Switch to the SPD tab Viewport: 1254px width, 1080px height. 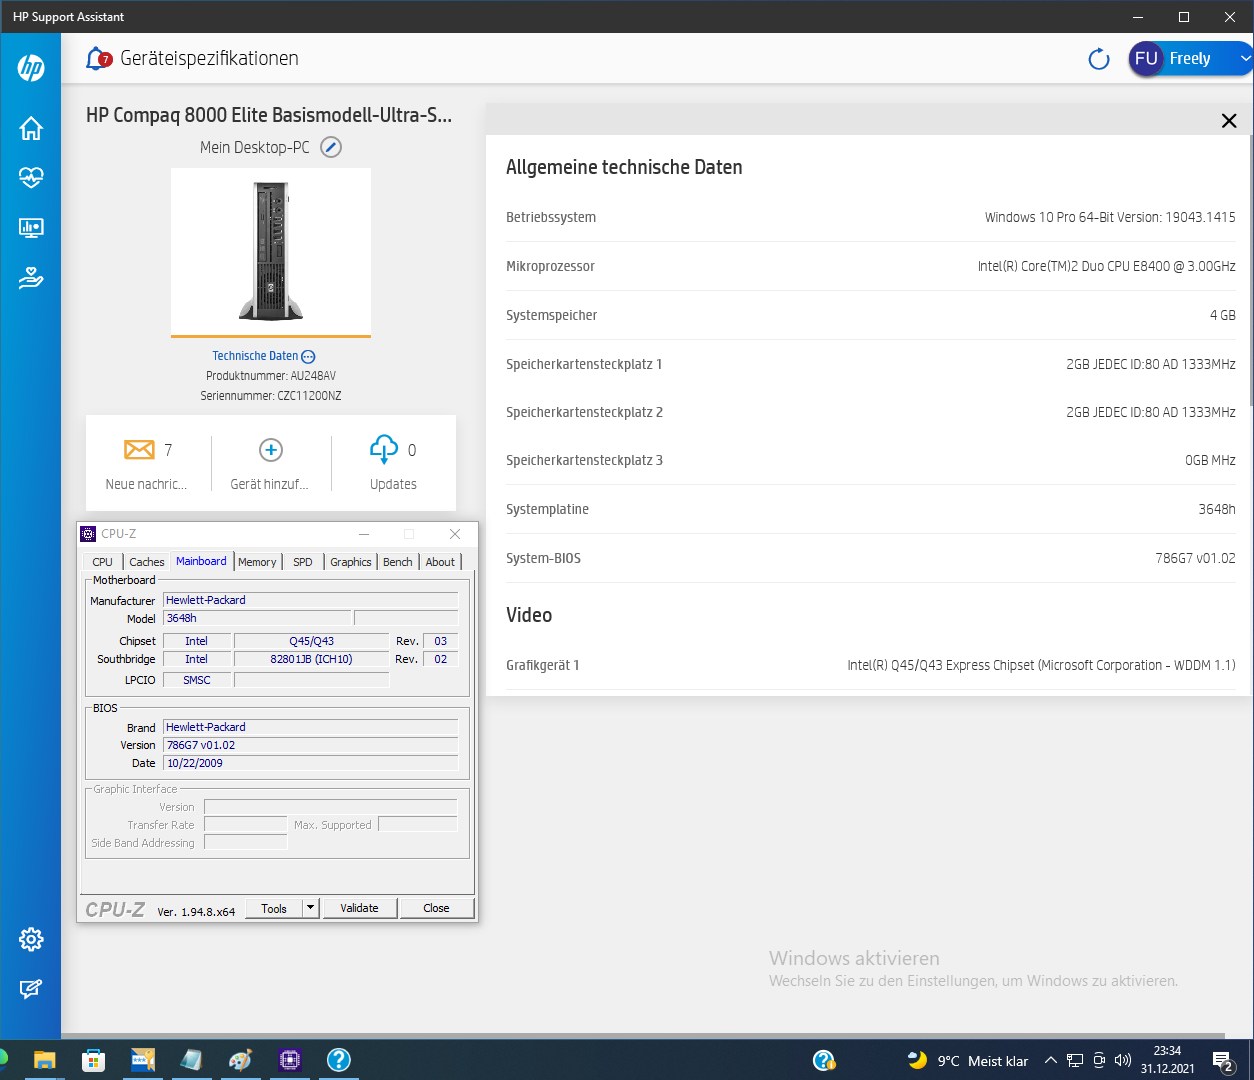(303, 562)
